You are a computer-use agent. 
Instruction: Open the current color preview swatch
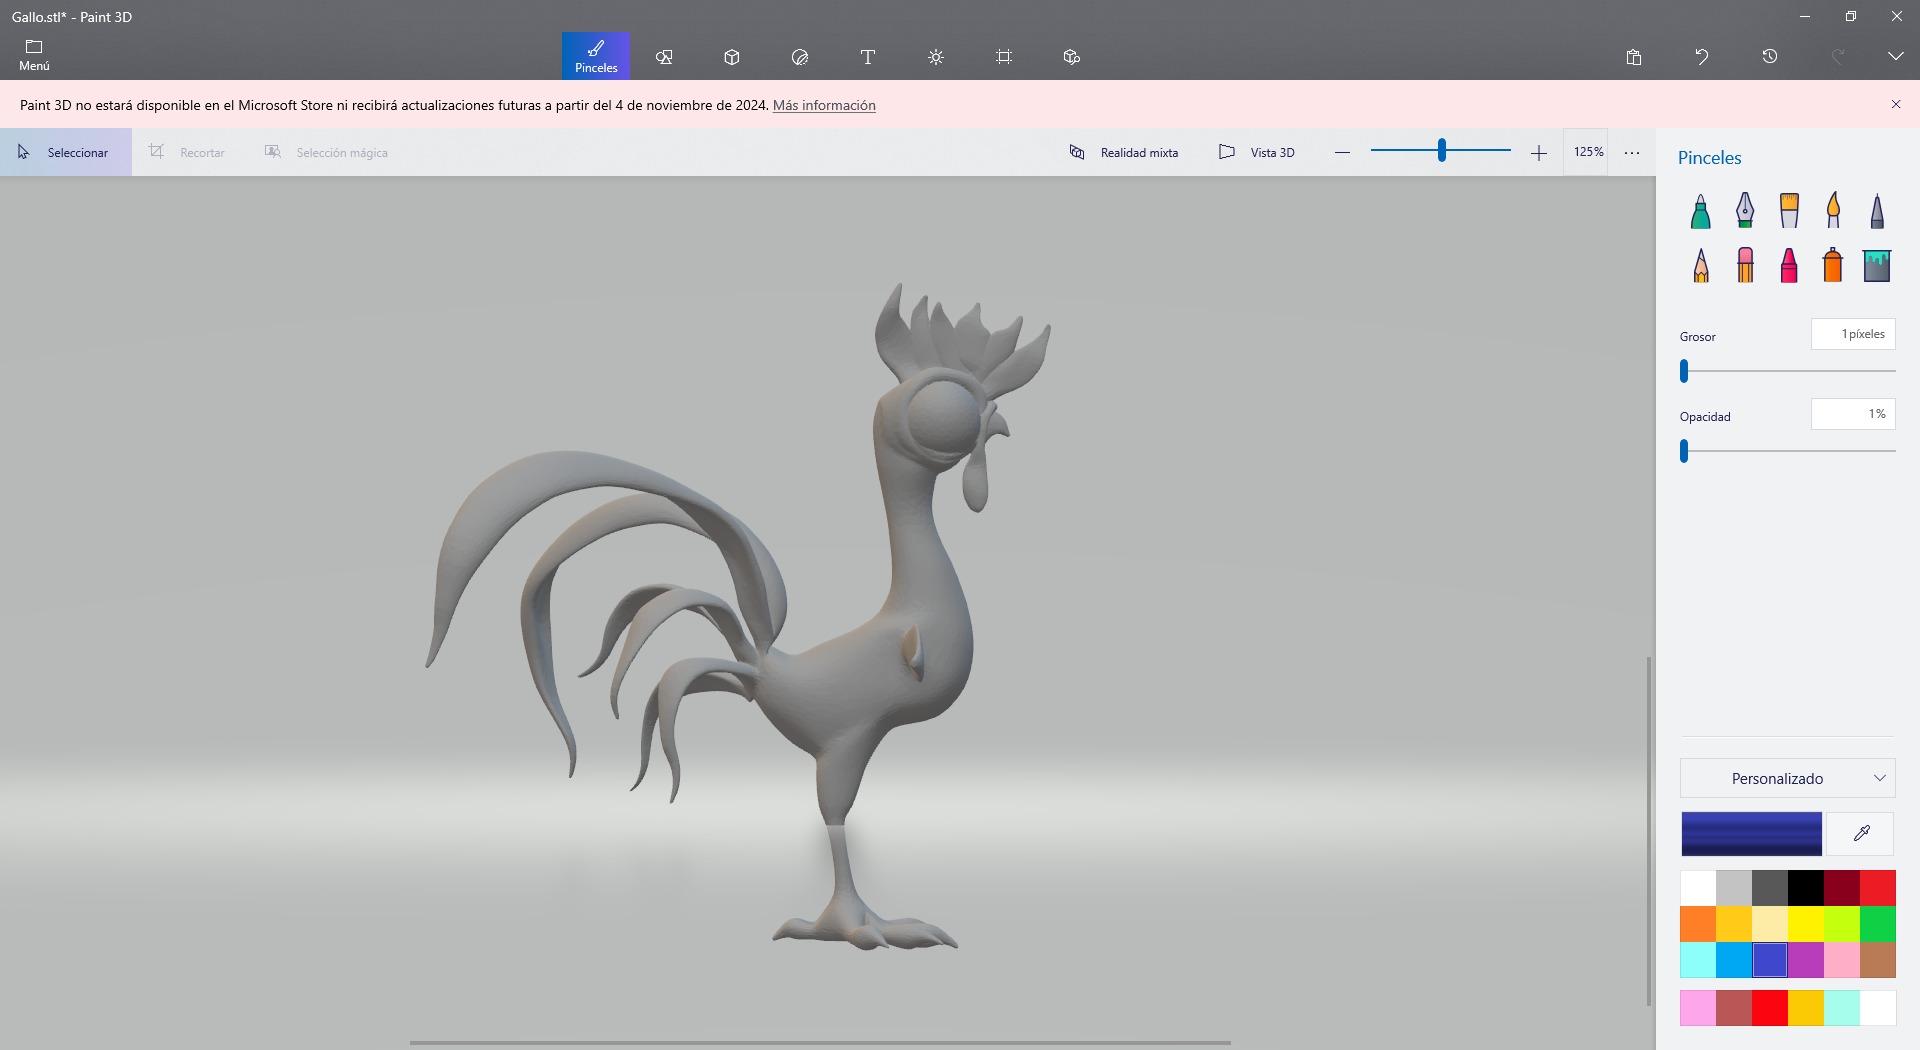1751,833
